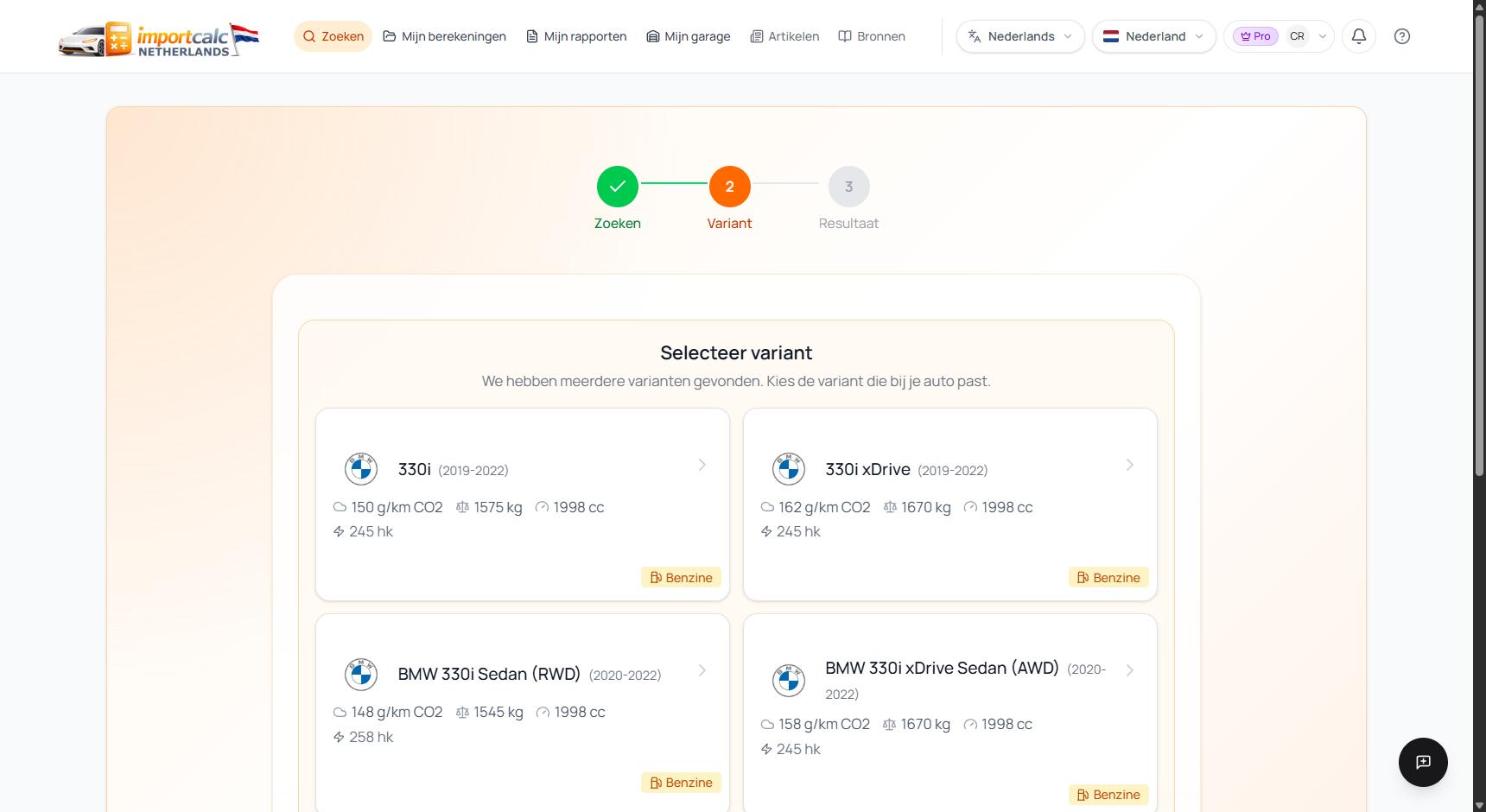Expand the Pro account menu chevron
This screenshot has height=812, width=1486.
click(1322, 36)
